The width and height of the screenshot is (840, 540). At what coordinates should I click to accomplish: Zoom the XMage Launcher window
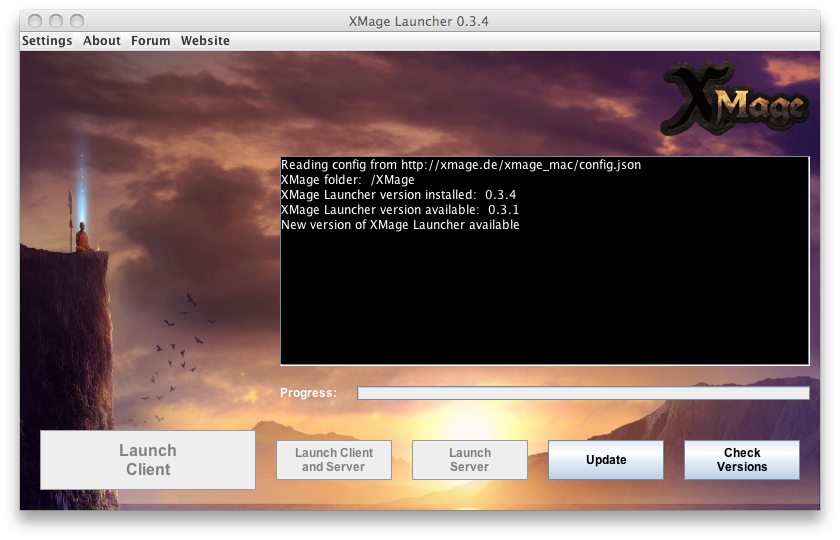77,21
